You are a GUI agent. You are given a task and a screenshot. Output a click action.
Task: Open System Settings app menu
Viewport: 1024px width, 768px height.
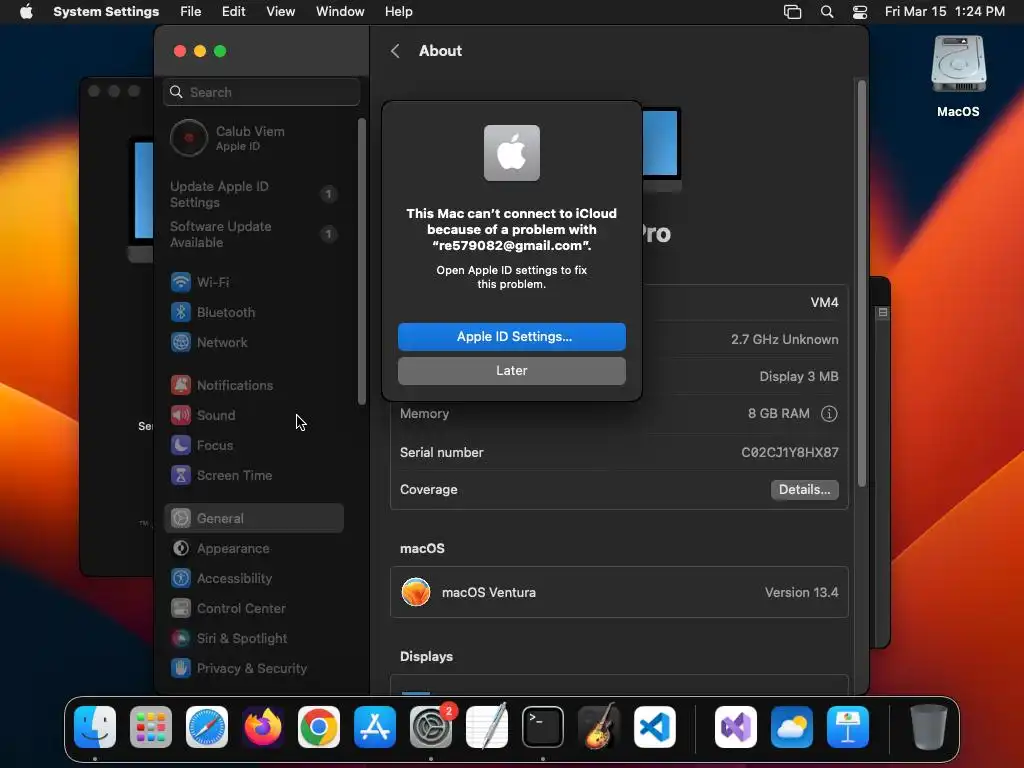tap(106, 12)
